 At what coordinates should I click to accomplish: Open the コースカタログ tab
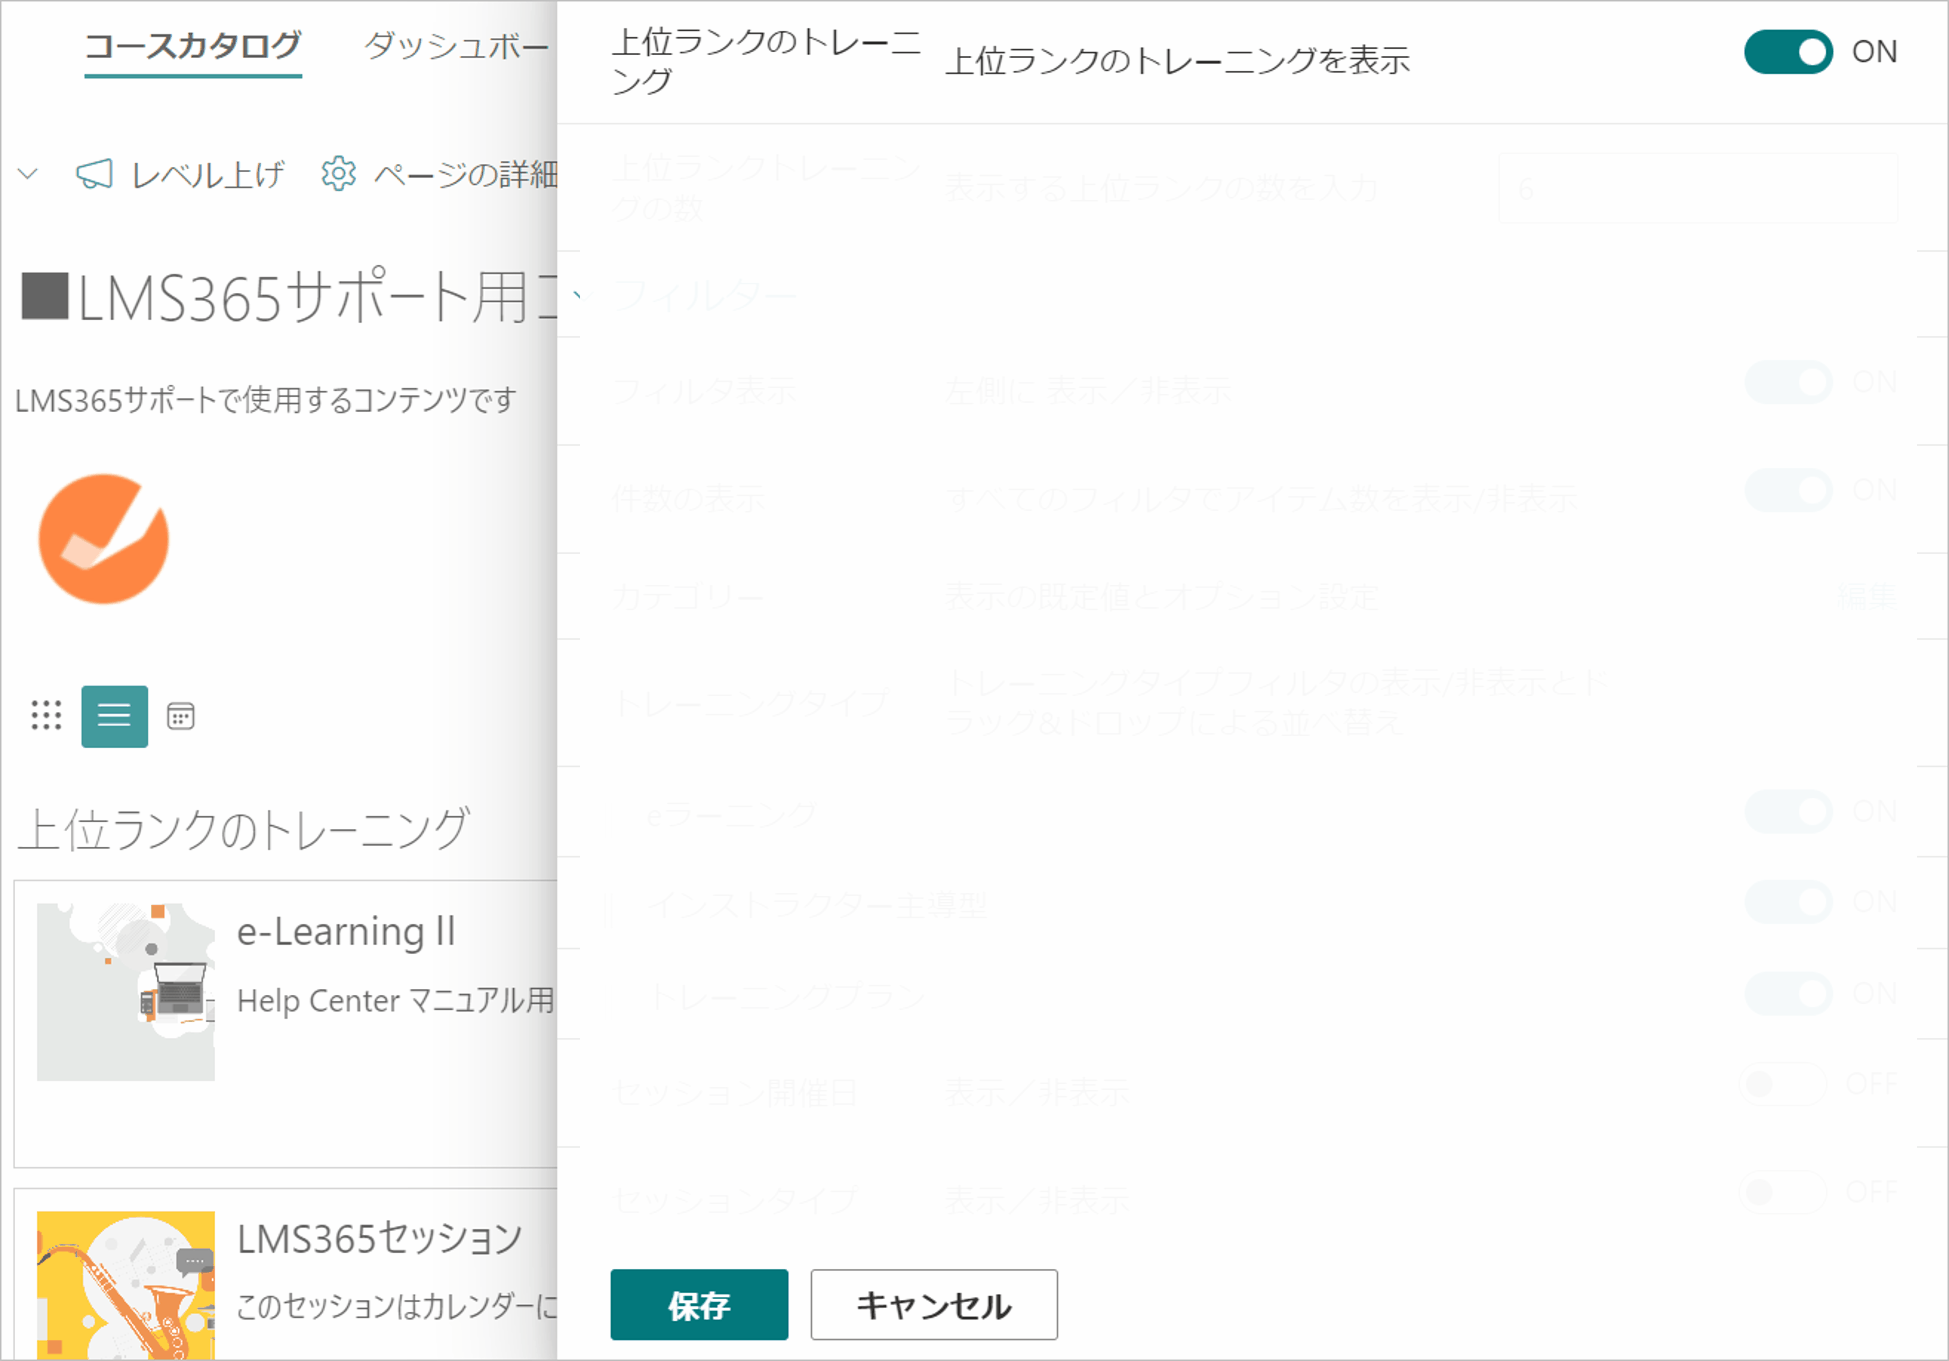click(193, 46)
